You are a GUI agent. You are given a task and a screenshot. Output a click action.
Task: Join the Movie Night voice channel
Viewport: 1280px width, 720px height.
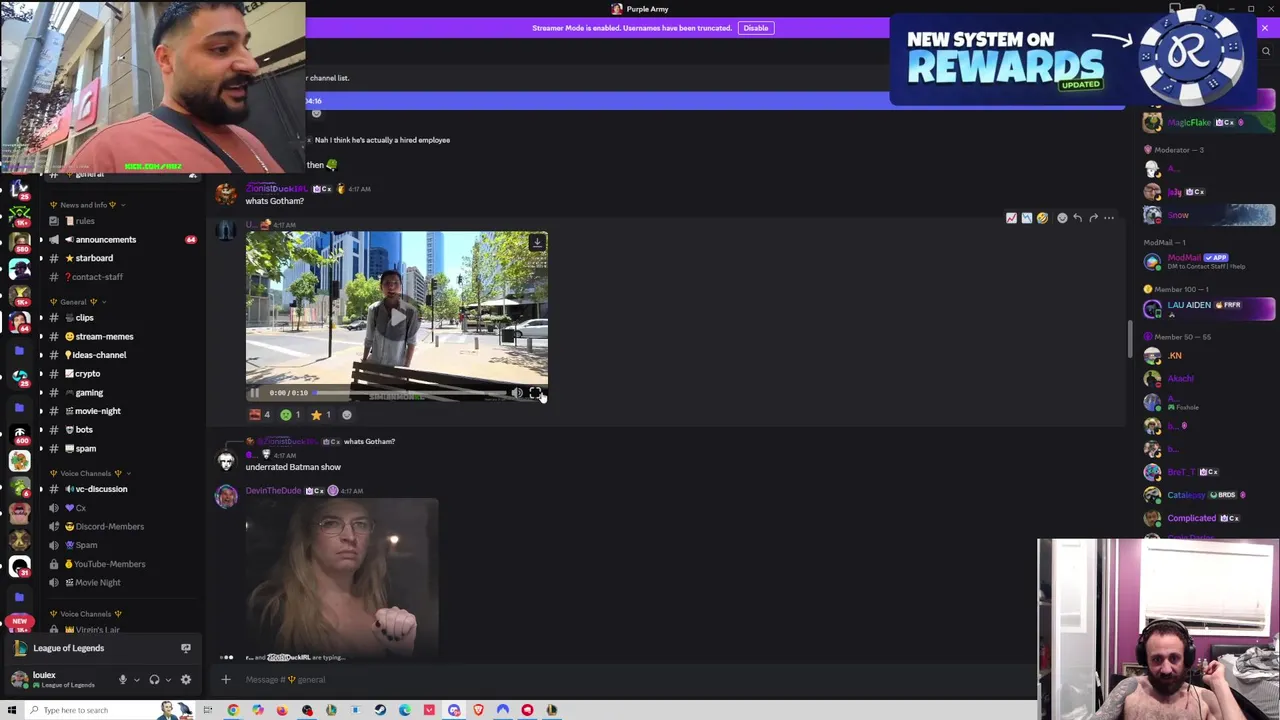coord(120,583)
